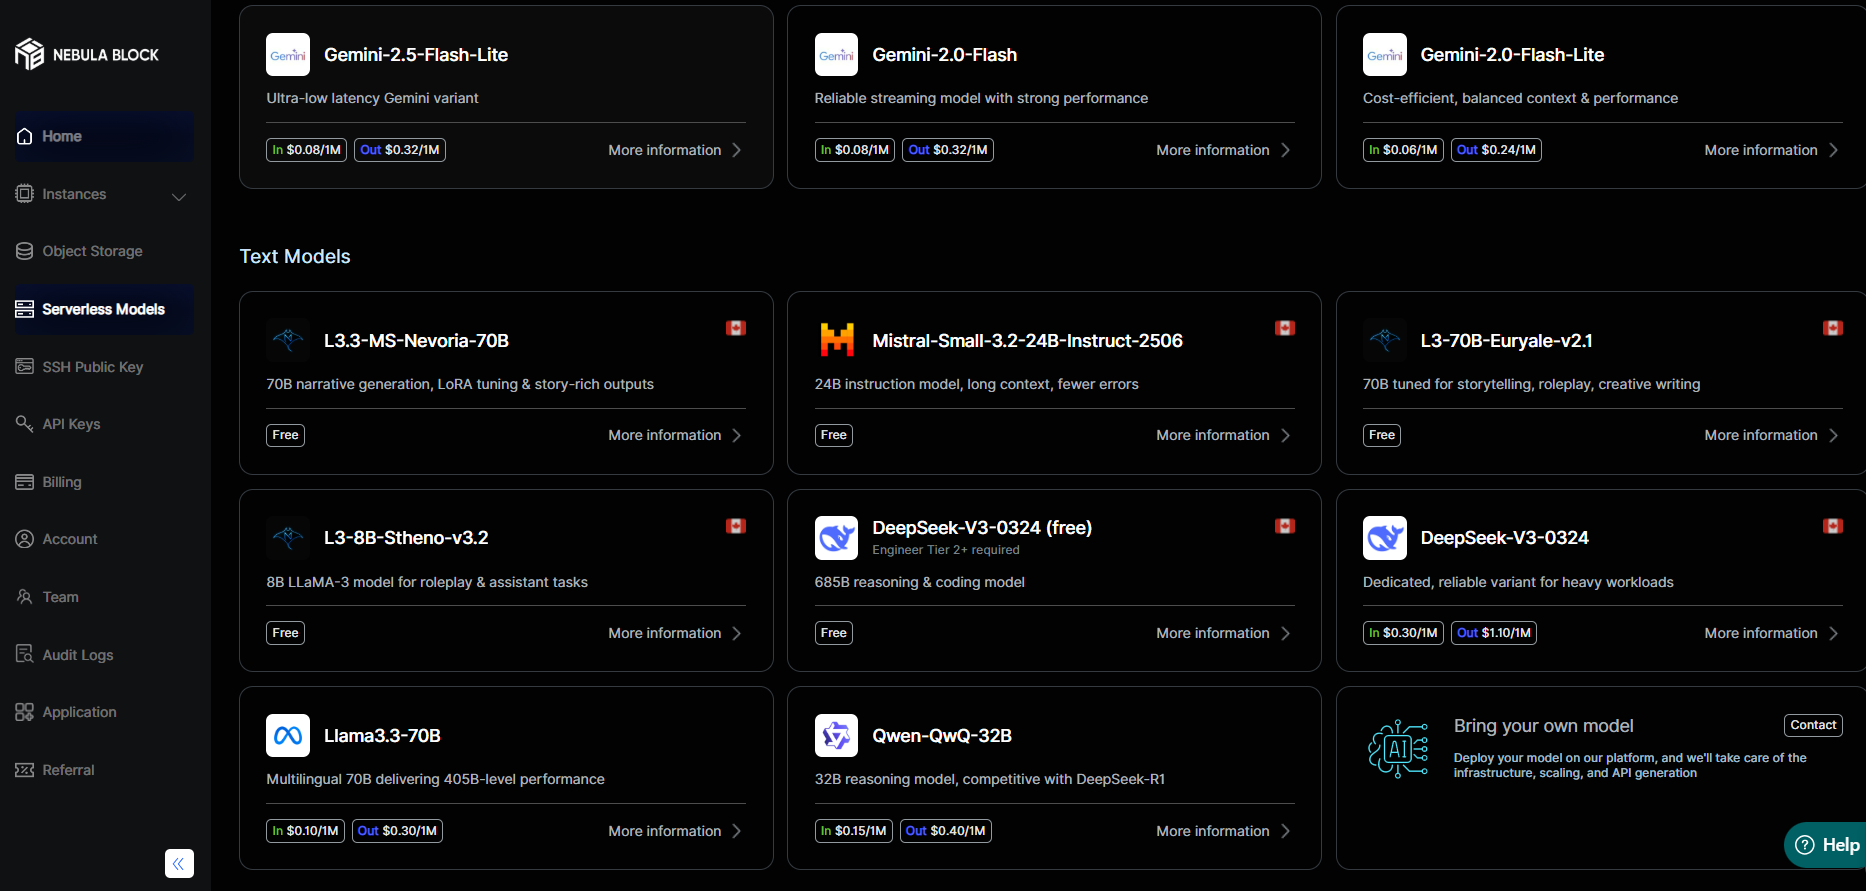Viewport: 1866px width, 891px height.
Task: Open More information for Gemini-2.0-Flash
Action: point(1223,150)
